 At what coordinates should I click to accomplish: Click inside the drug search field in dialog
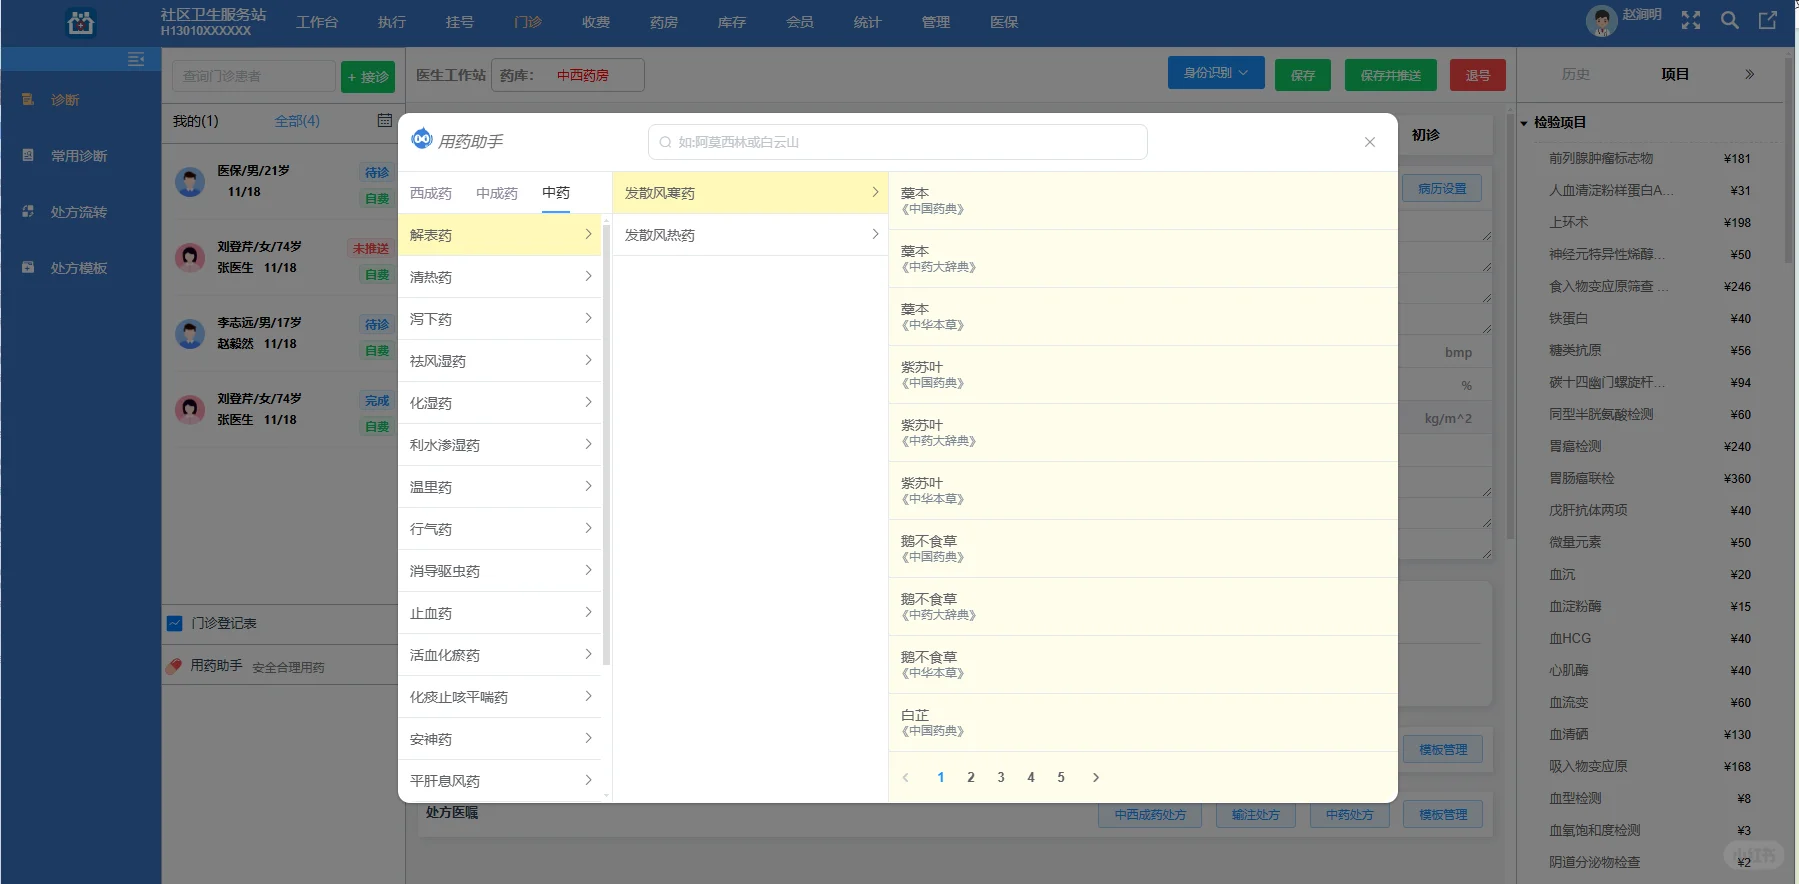(x=898, y=142)
